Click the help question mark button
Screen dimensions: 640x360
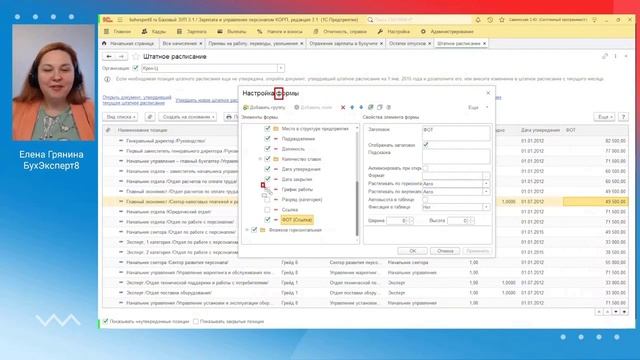pyautogui.click(x=623, y=117)
